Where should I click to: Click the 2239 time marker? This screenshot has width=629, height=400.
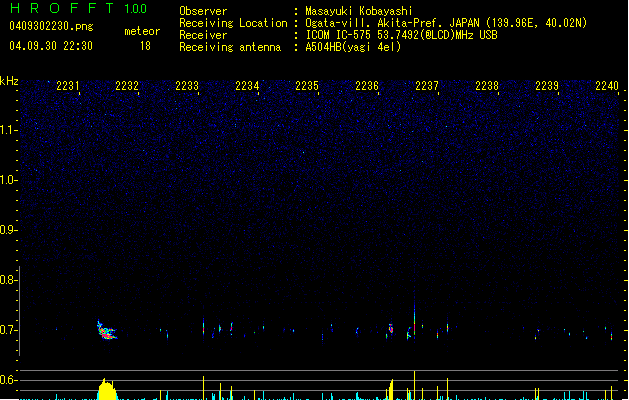(x=547, y=86)
